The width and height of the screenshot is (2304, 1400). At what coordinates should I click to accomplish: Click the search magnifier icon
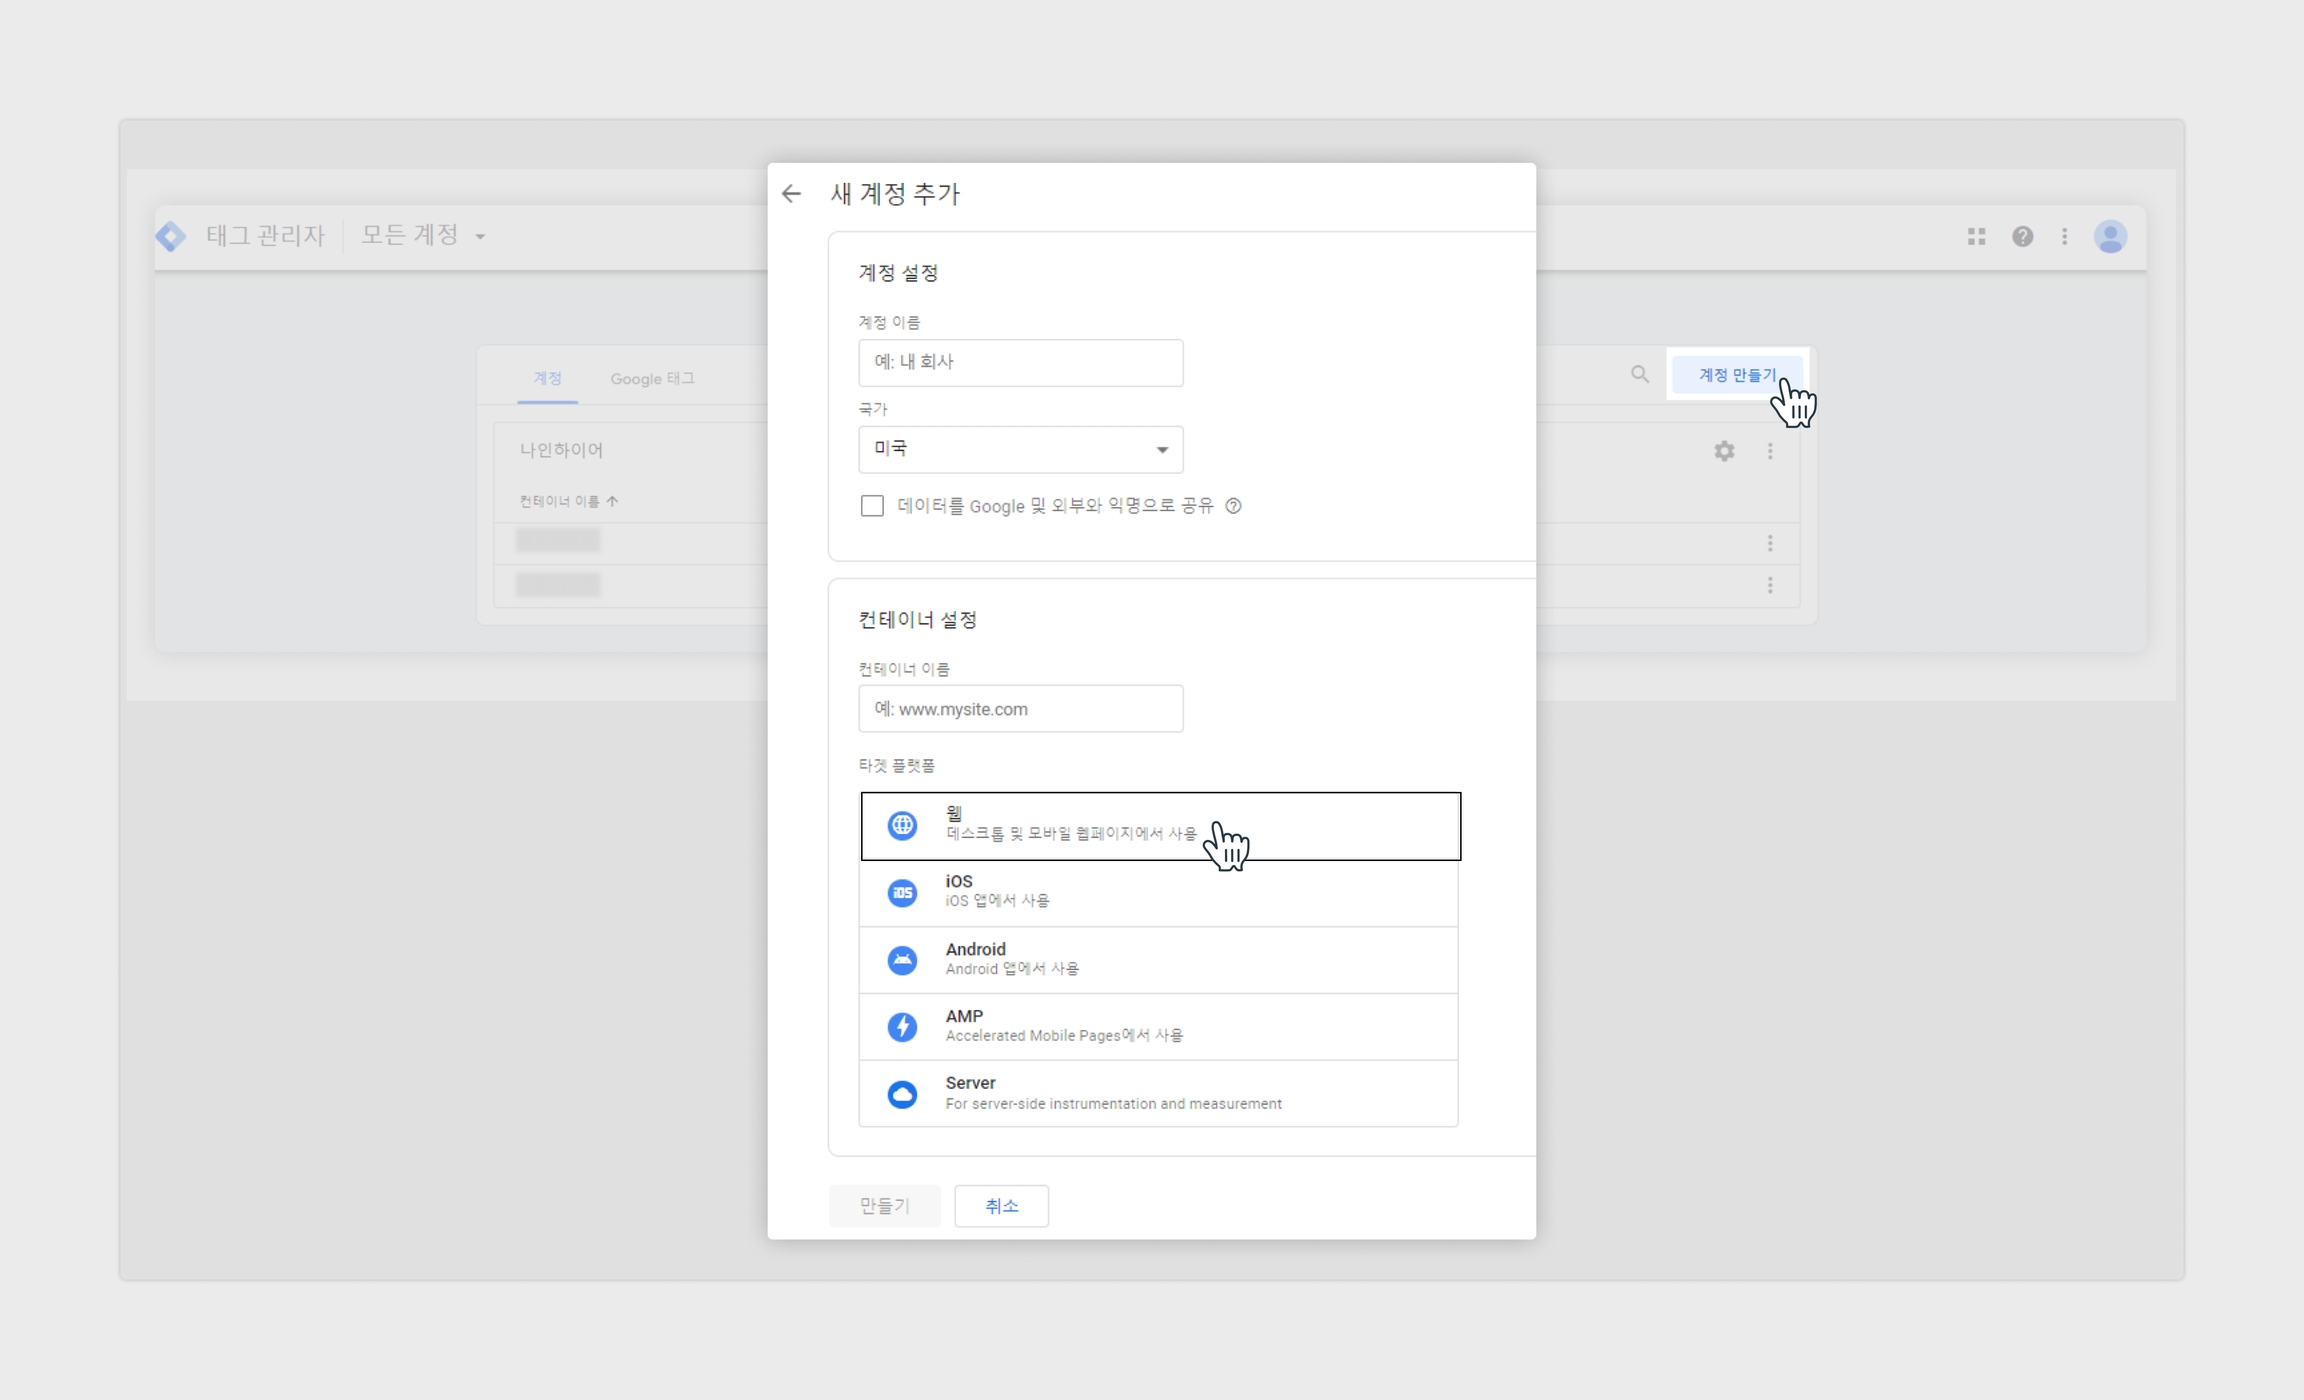click(1640, 374)
